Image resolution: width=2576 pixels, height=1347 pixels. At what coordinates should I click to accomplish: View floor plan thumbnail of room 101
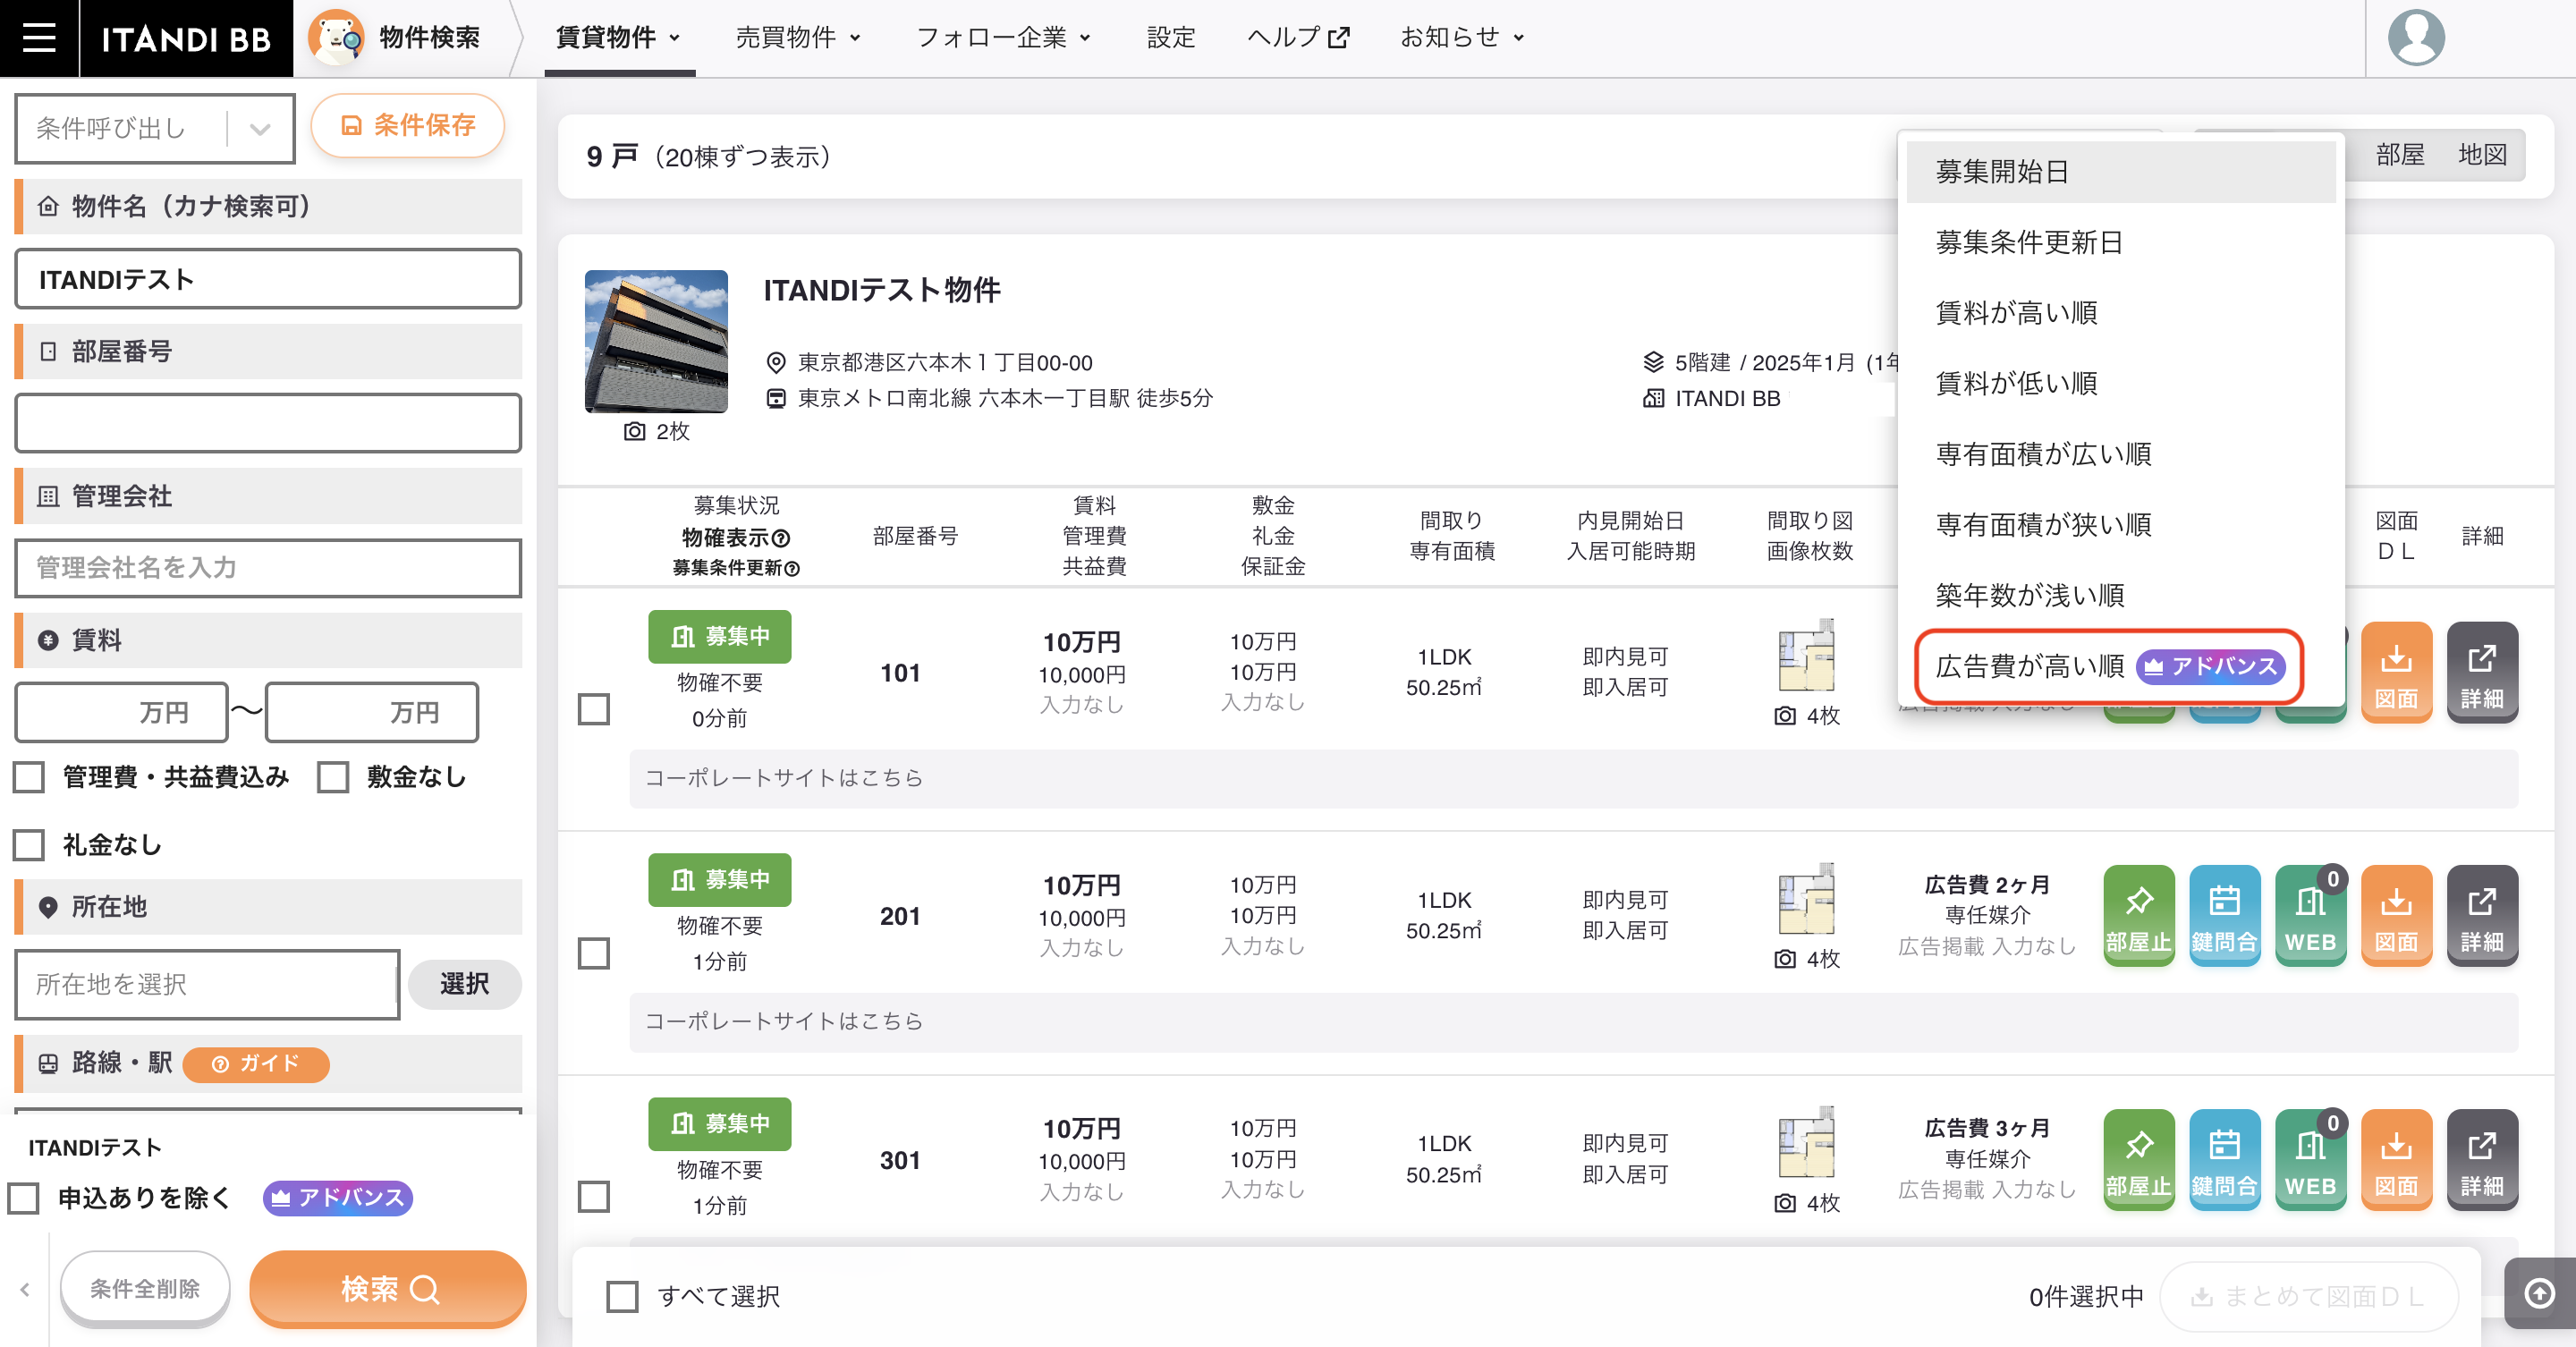pos(1807,656)
